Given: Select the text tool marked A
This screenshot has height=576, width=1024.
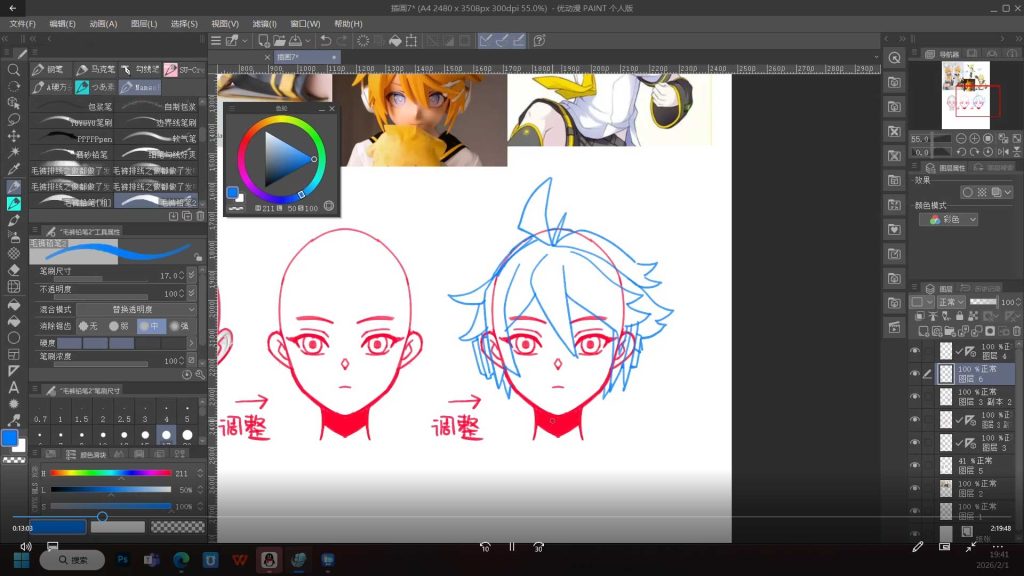Looking at the screenshot, I should [13, 387].
